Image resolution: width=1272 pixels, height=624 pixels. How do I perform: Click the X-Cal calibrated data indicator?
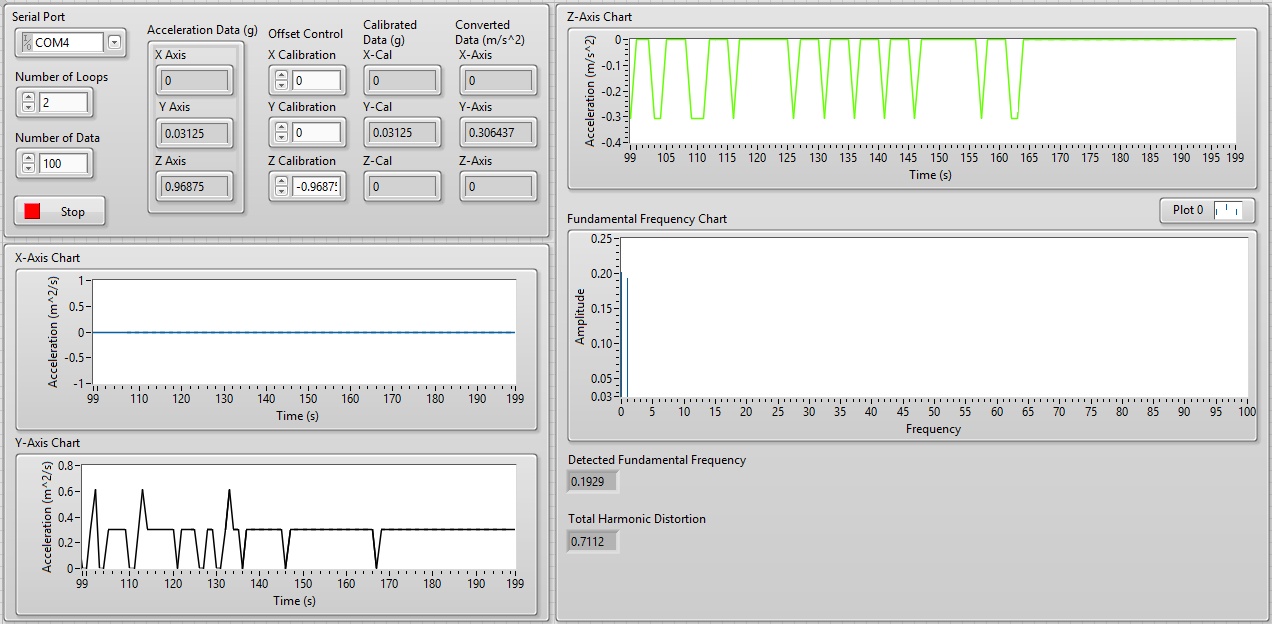pos(402,80)
